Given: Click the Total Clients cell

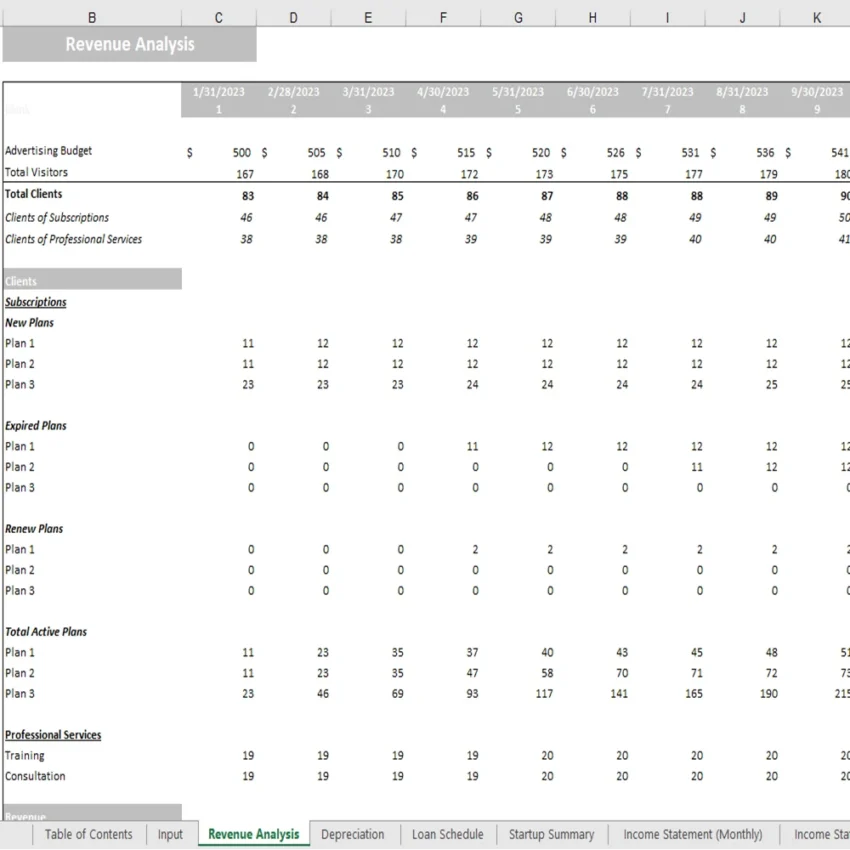Looking at the screenshot, I should coord(36,194).
